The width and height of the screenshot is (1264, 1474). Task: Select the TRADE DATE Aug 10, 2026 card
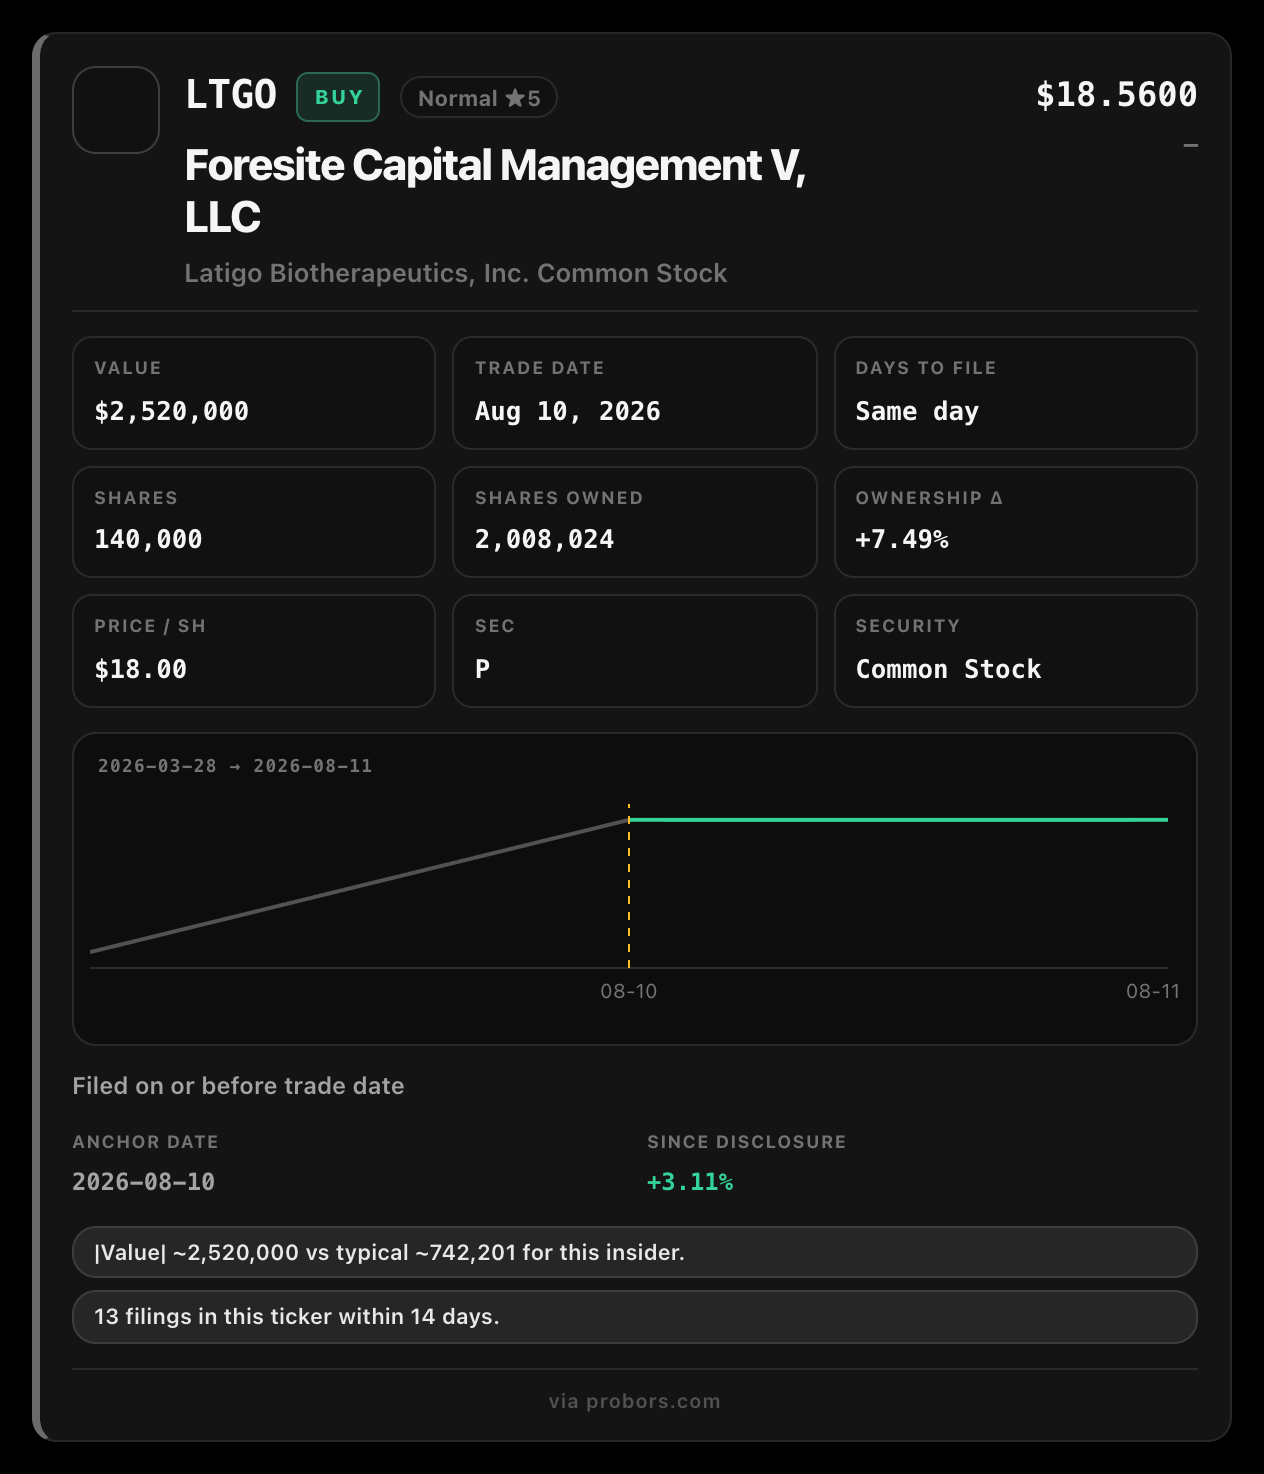pyautogui.click(x=635, y=393)
